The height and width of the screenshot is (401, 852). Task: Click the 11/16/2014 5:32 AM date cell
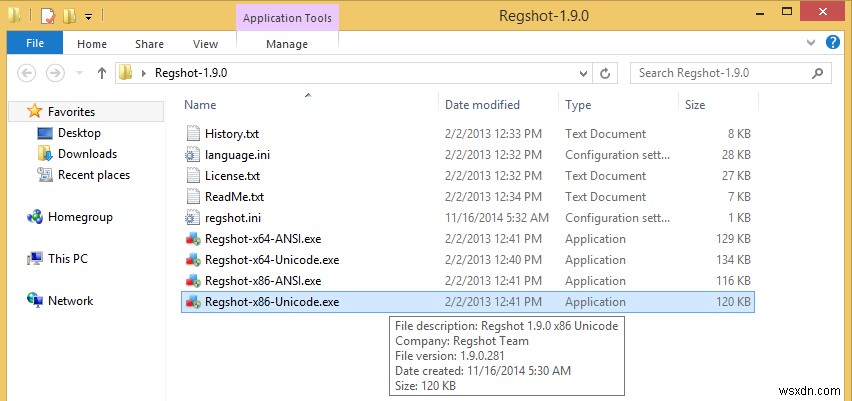tap(497, 218)
